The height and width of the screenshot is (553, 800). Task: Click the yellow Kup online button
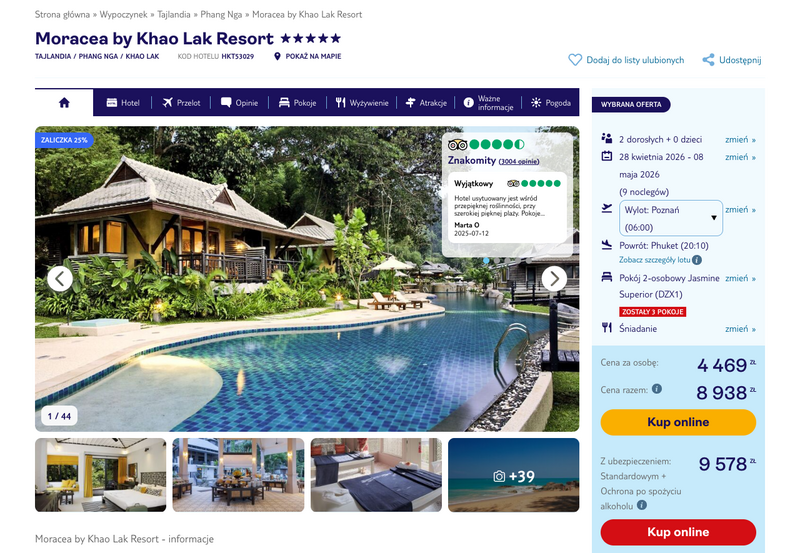(678, 422)
